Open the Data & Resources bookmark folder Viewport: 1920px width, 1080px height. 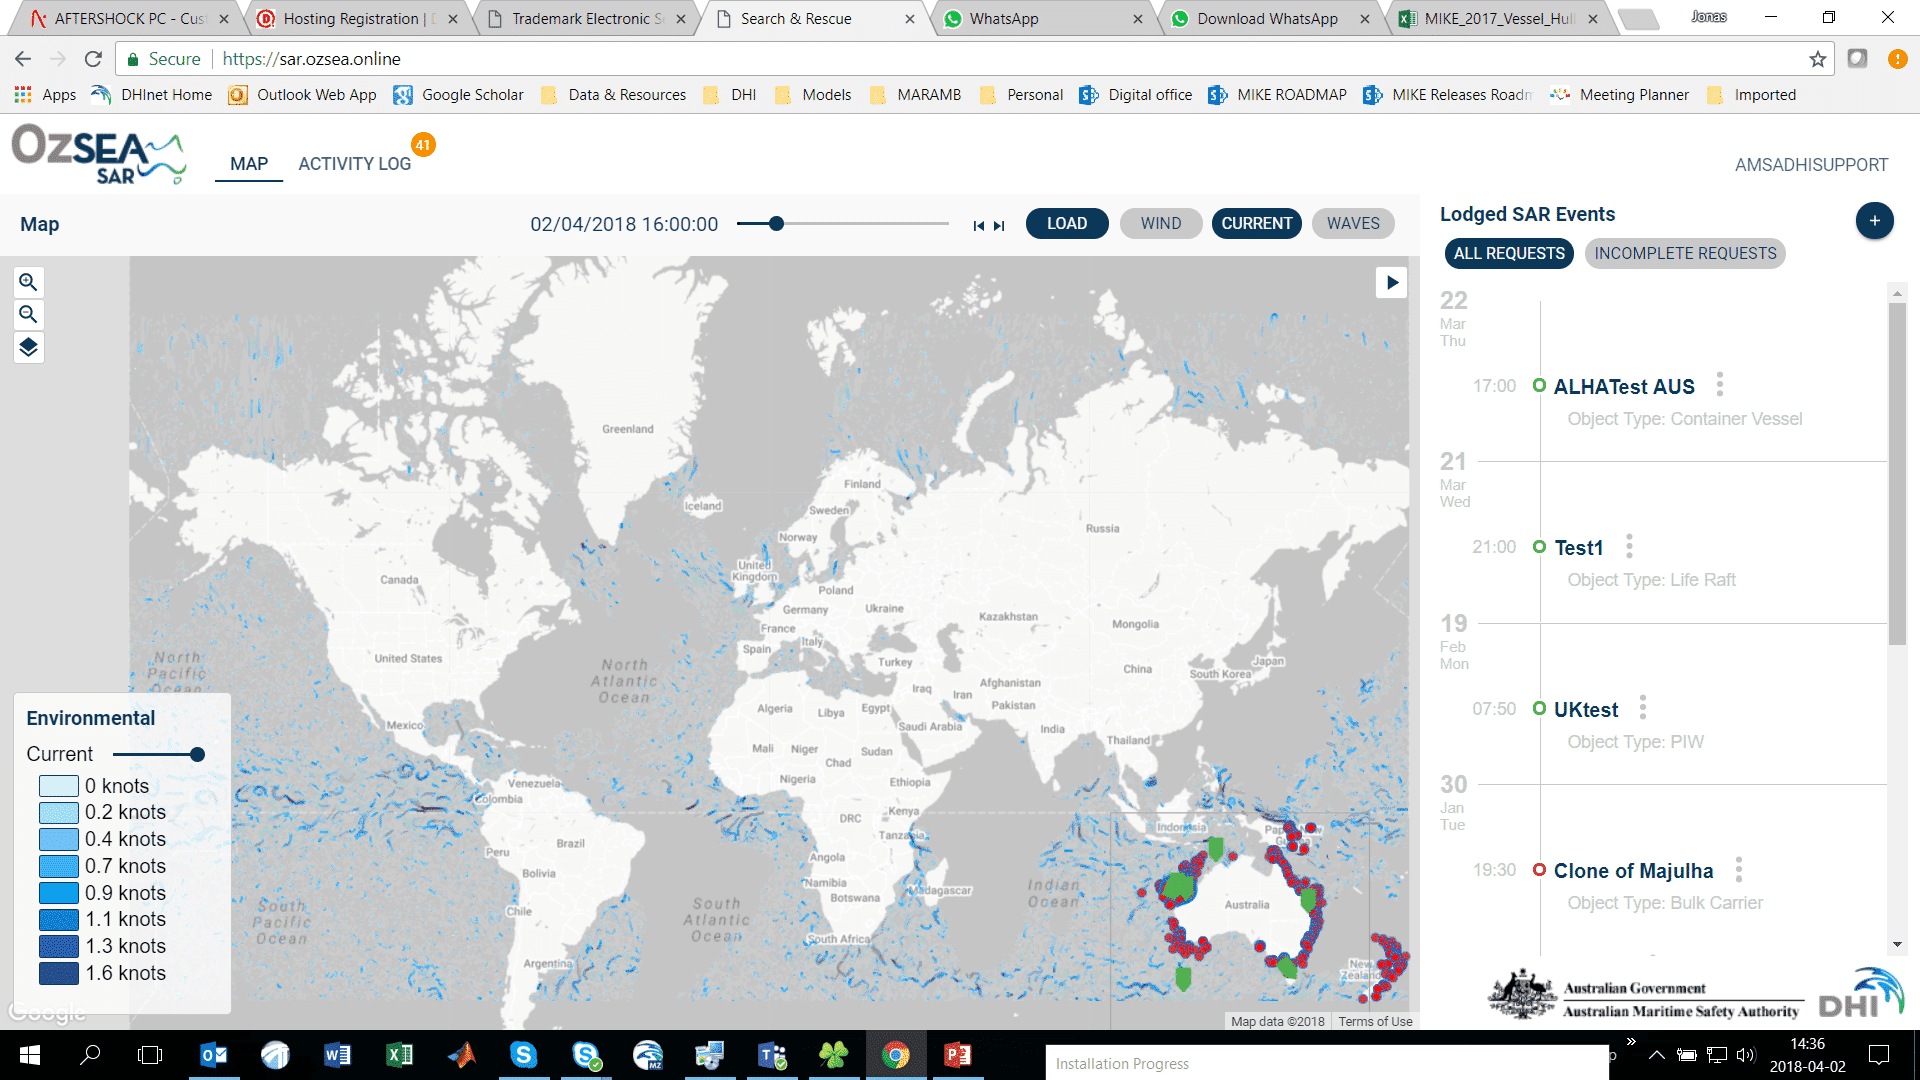614,95
